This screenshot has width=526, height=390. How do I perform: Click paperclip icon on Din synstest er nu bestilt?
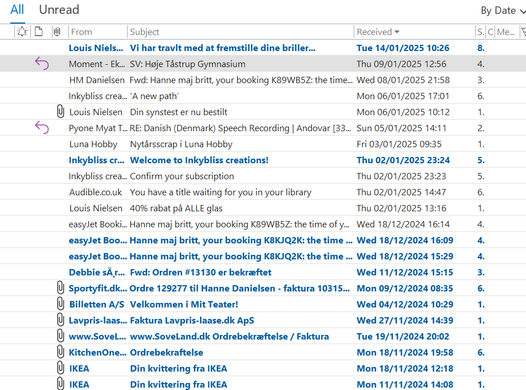(x=60, y=112)
